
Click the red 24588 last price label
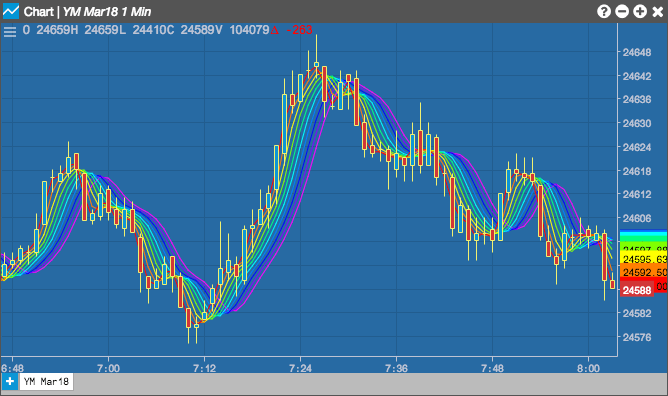click(x=636, y=290)
